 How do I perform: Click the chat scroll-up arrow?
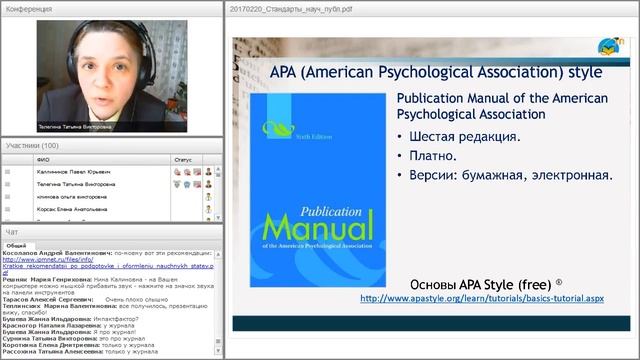click(218, 254)
